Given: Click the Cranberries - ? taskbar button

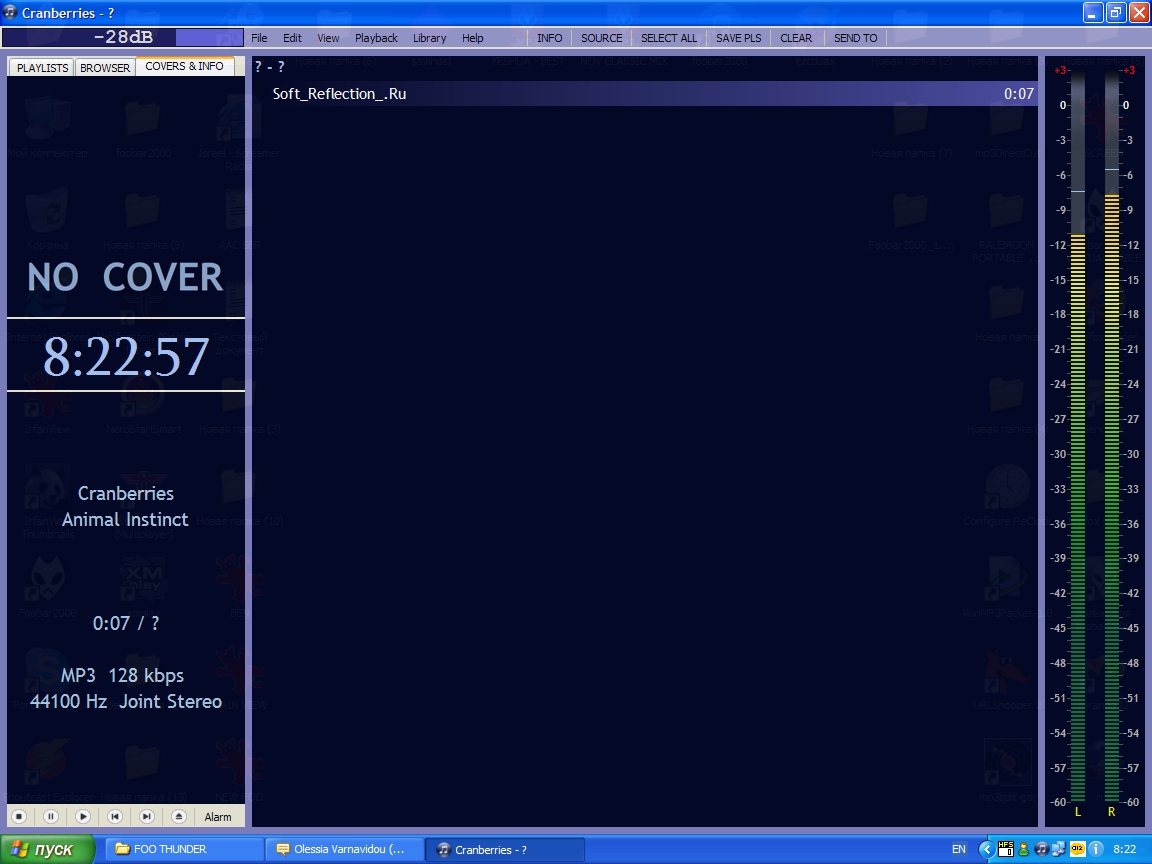Looking at the screenshot, I should (505, 849).
